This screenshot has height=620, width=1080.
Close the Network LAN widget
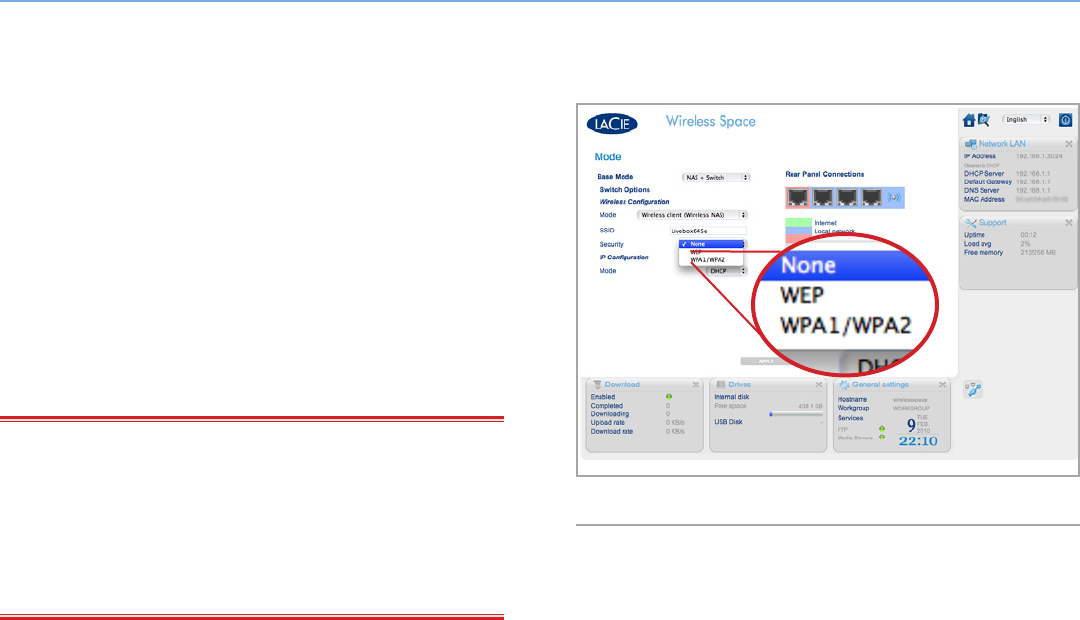tap(1068, 144)
